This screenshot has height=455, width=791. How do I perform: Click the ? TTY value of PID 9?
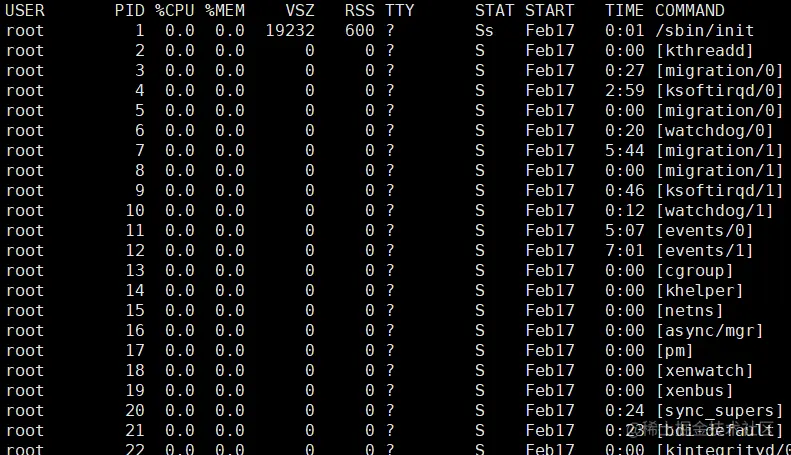coord(389,191)
